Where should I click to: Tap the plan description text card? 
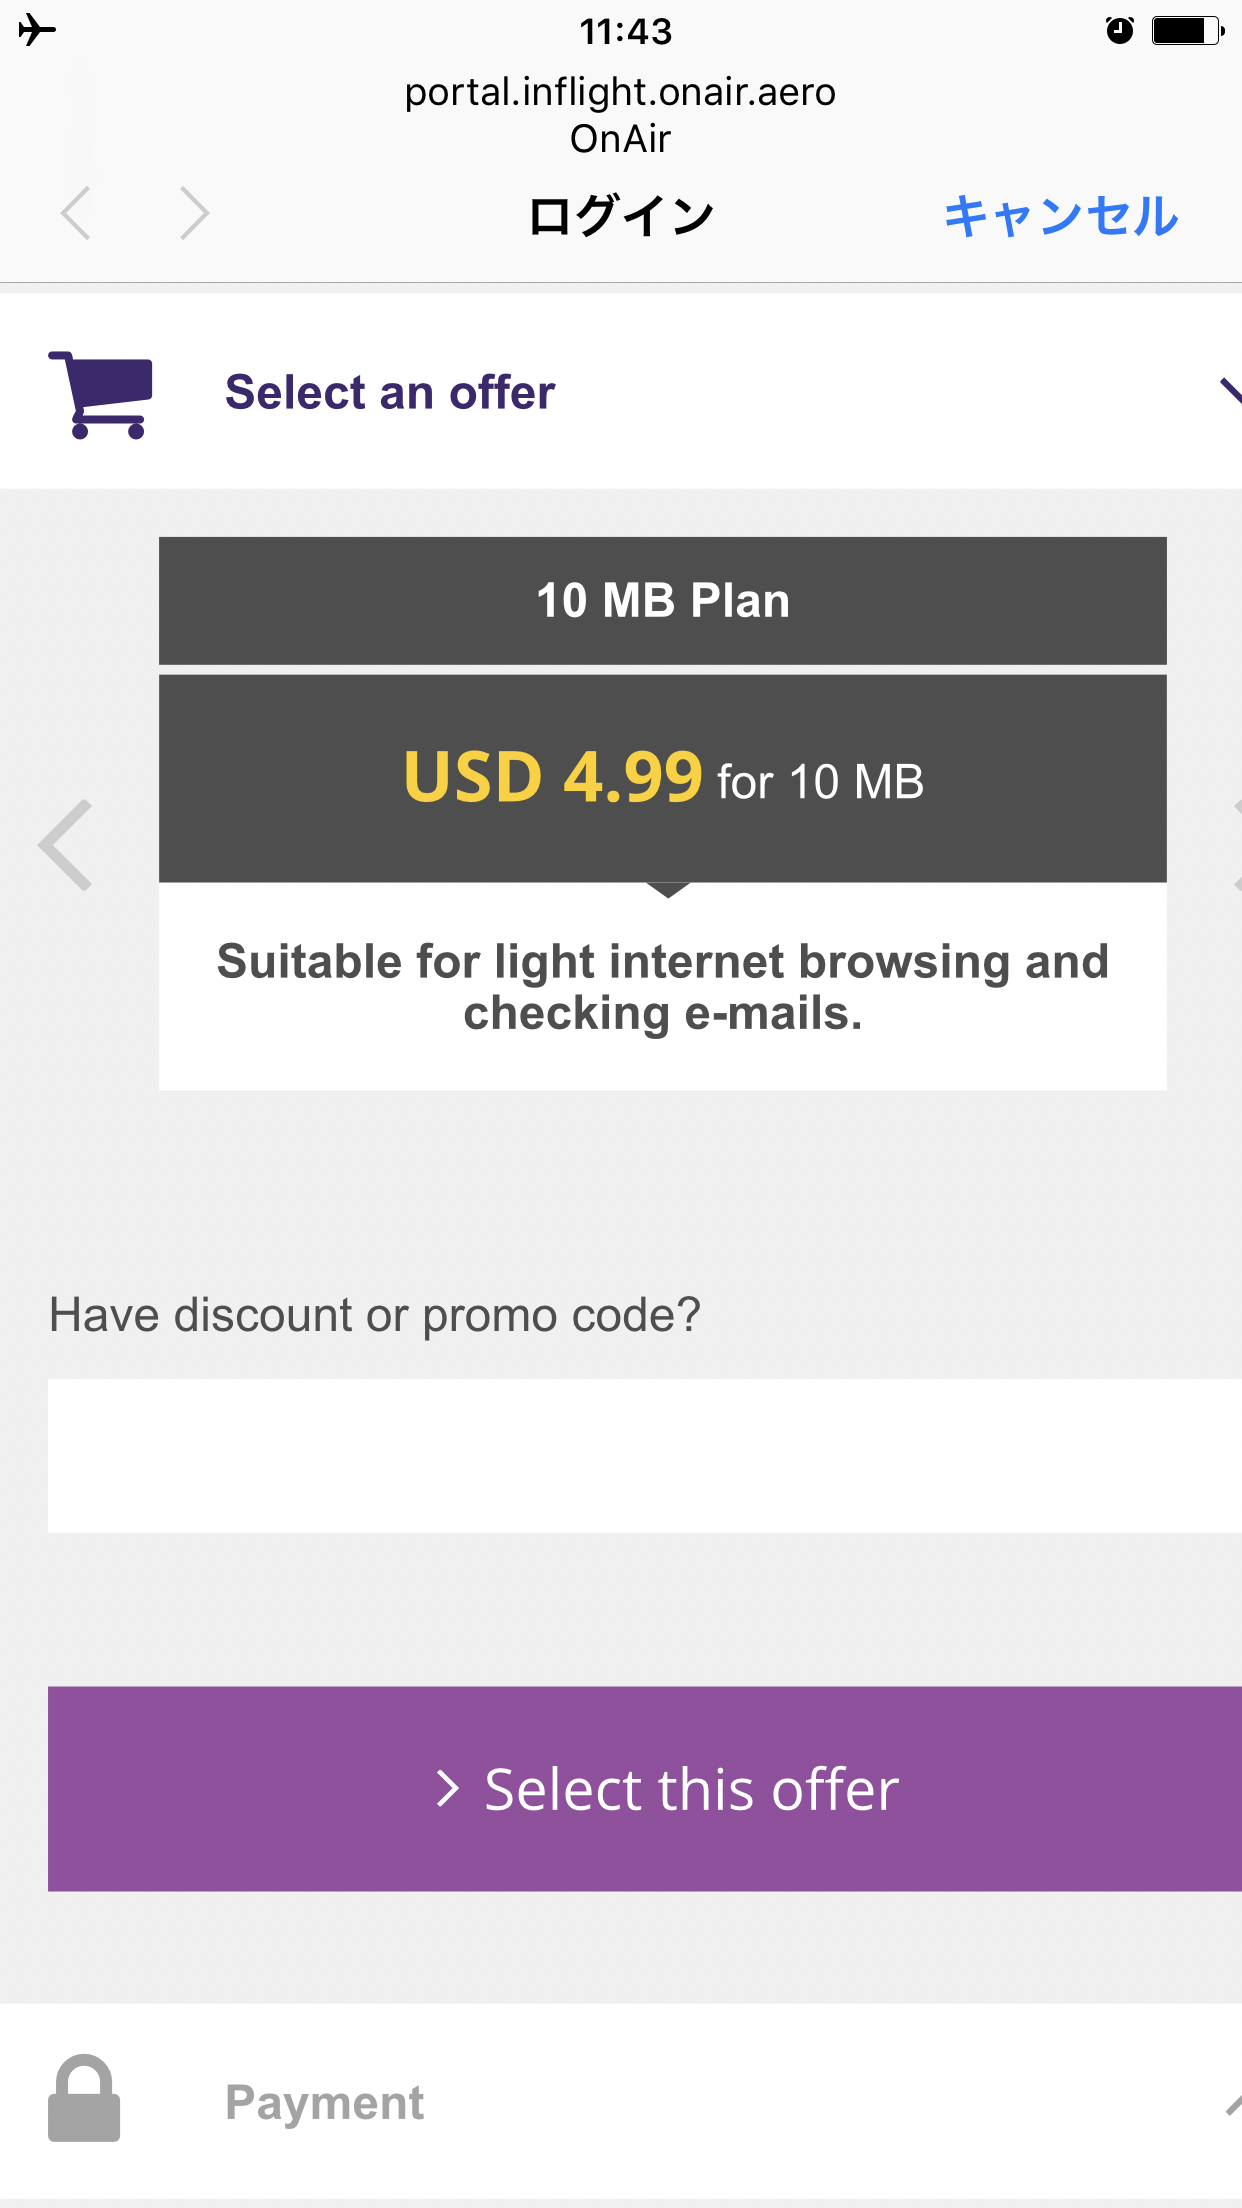tap(663, 987)
